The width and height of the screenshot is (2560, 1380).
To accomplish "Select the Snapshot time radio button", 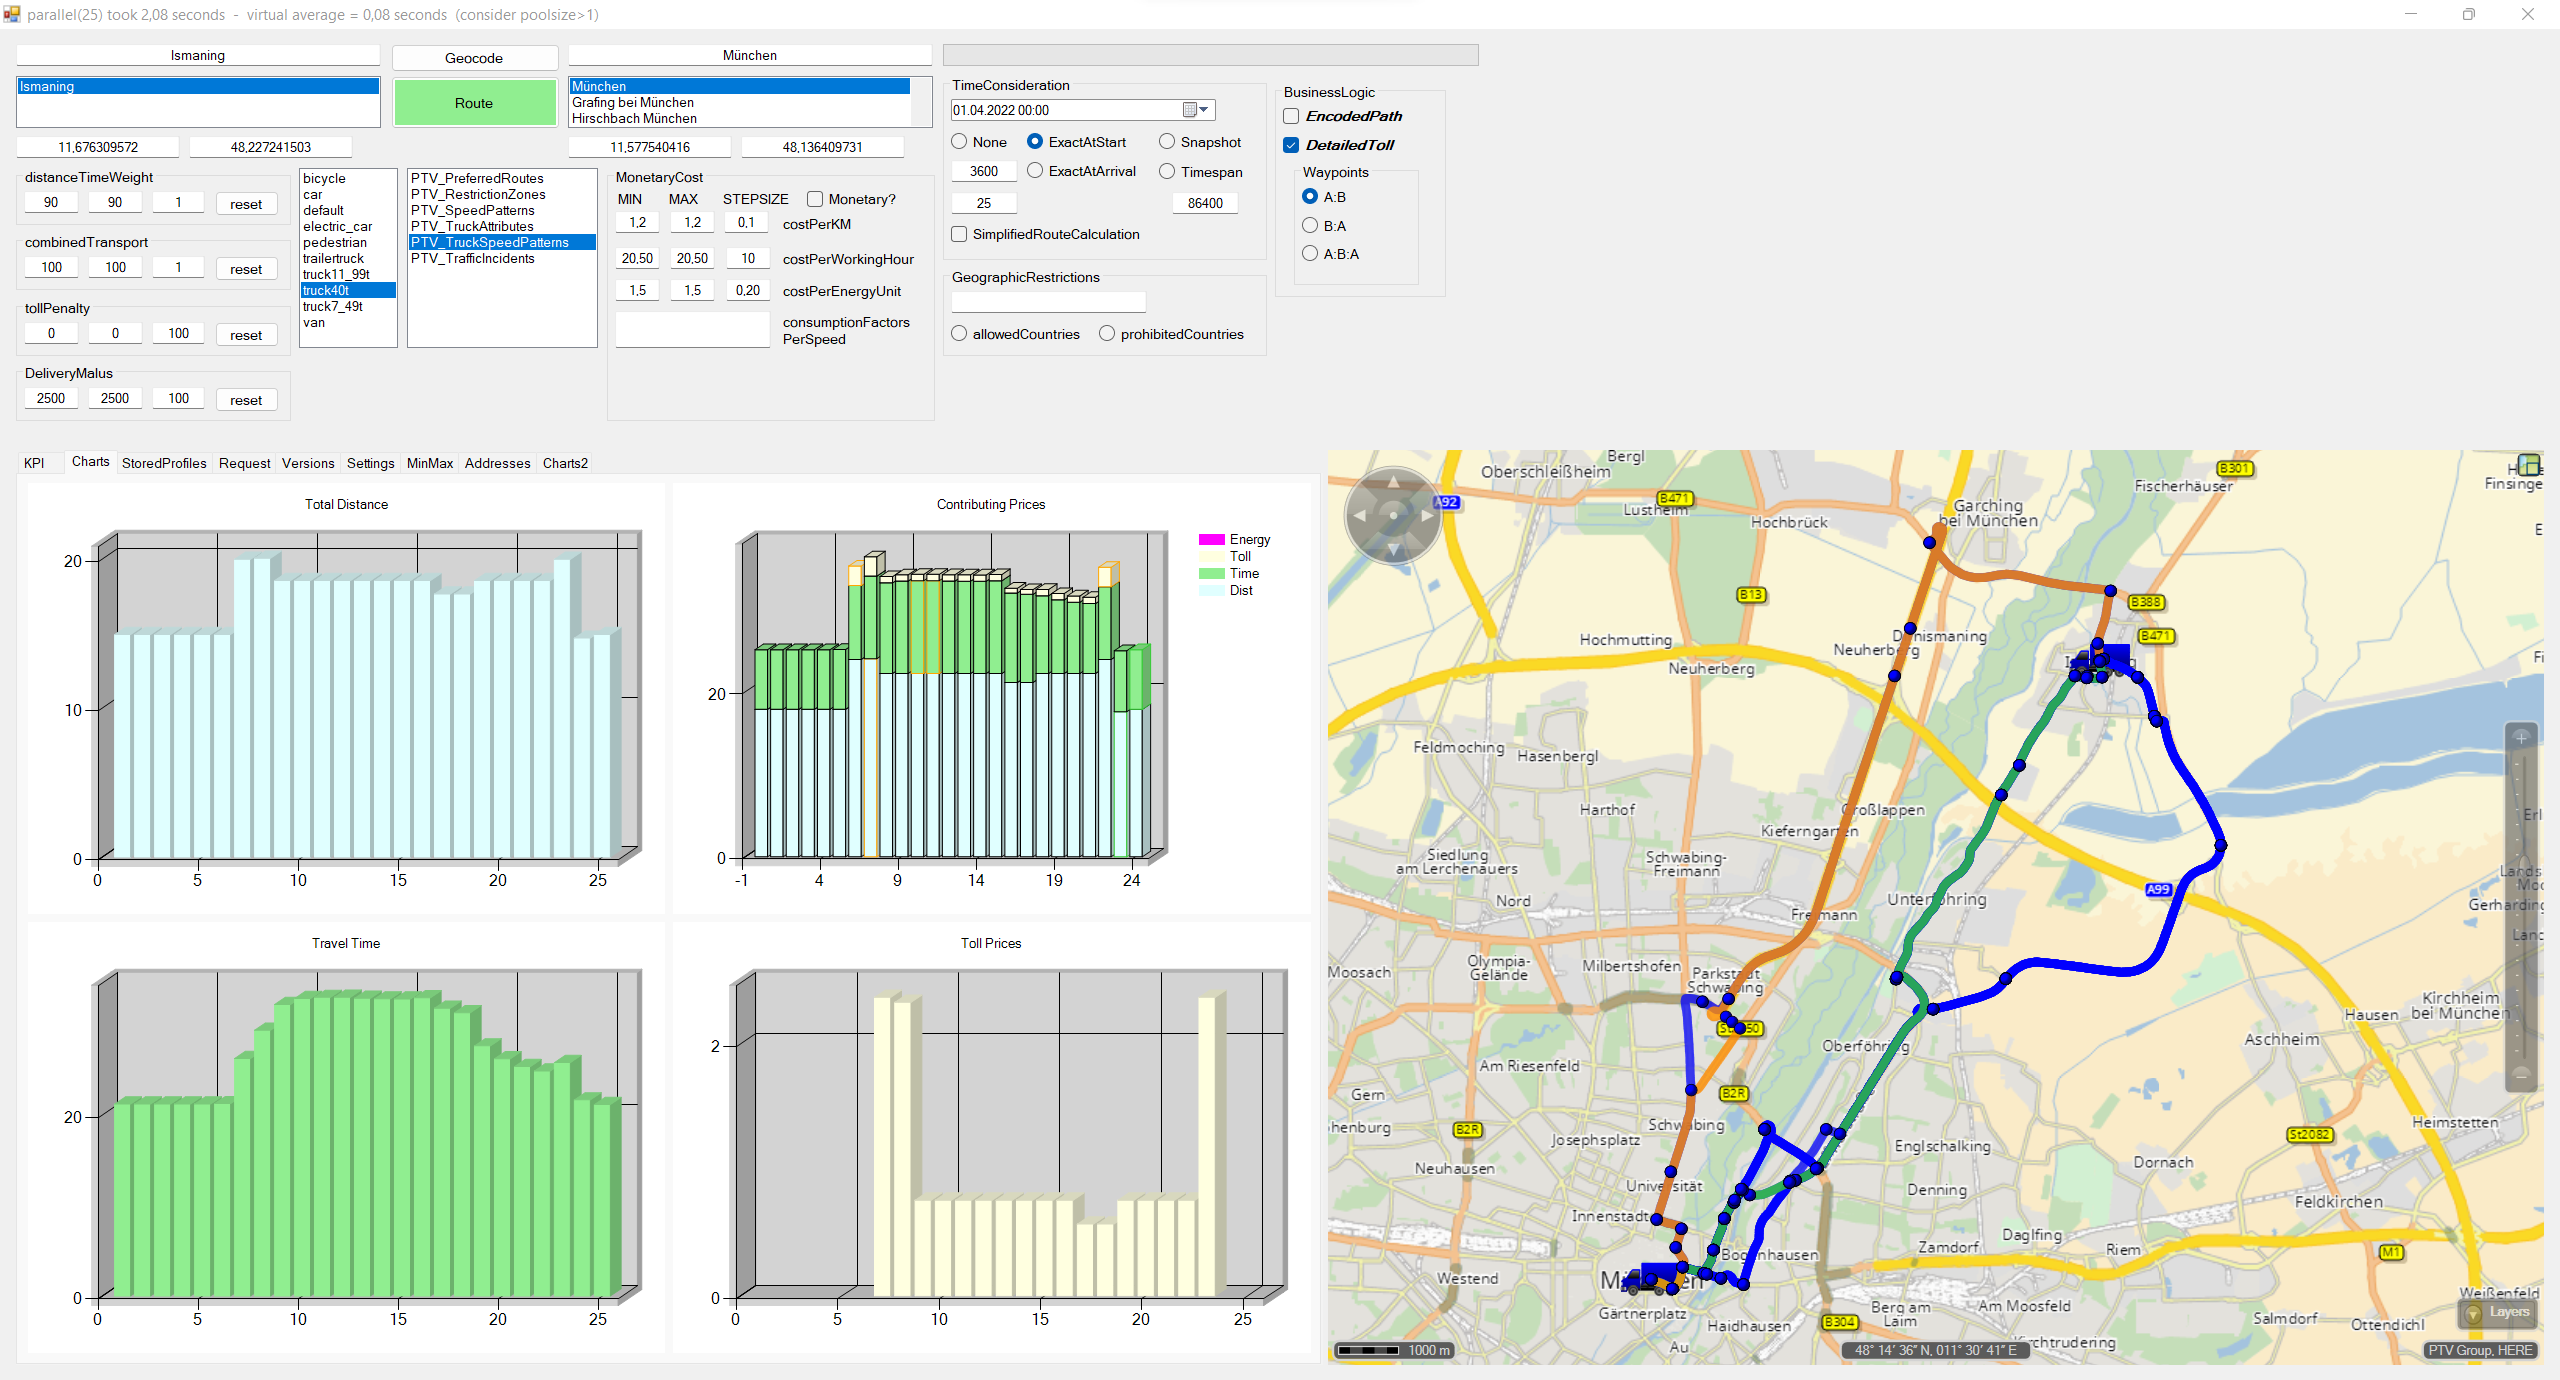I will coord(1167,142).
